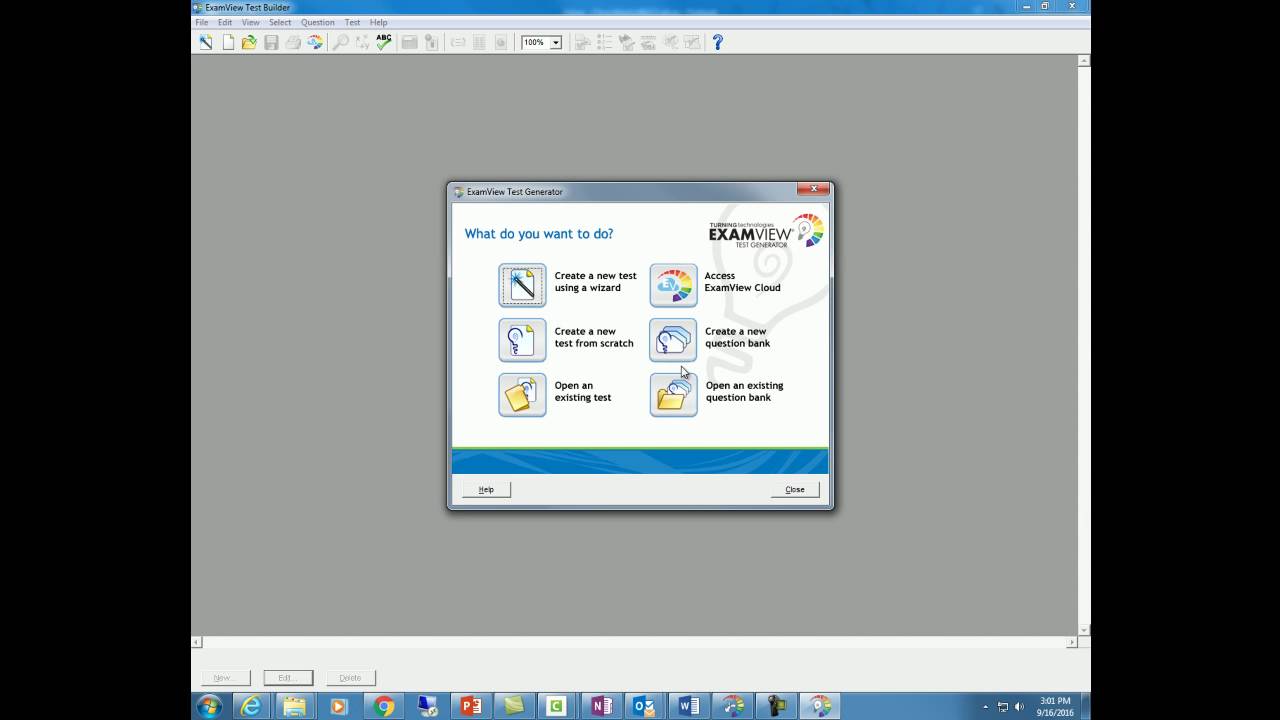Open PowerPoint from the taskbar
Image resolution: width=1280 pixels, height=720 pixels.
click(x=471, y=706)
